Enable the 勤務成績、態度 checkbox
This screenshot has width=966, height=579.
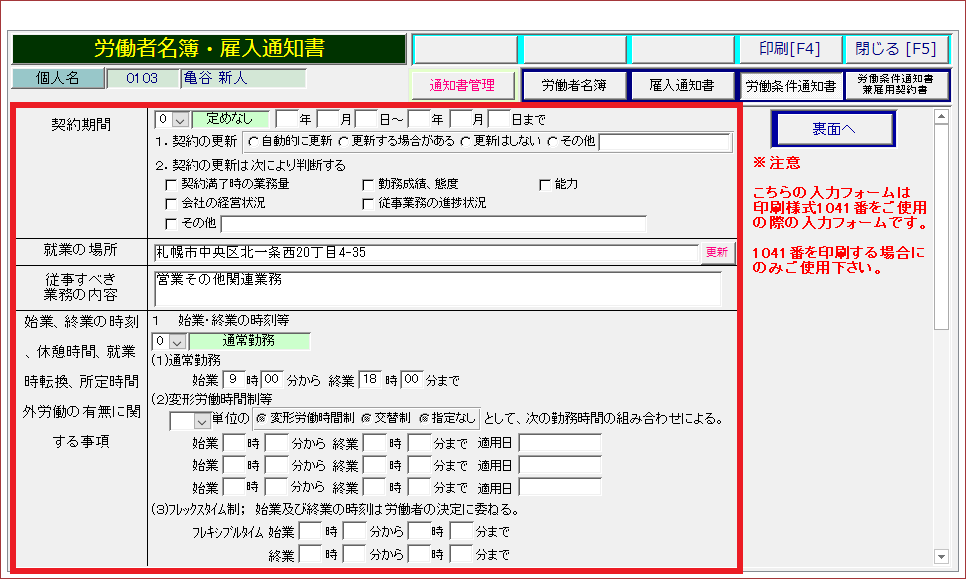point(368,185)
